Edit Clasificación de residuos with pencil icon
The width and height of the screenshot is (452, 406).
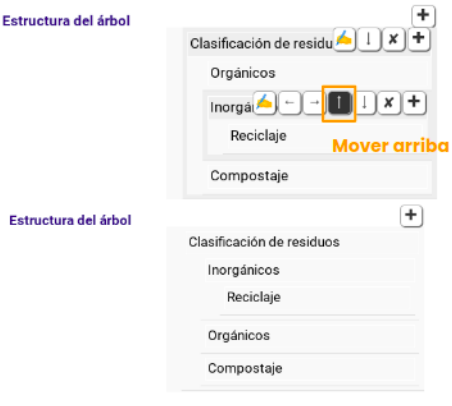pyautogui.click(x=344, y=39)
